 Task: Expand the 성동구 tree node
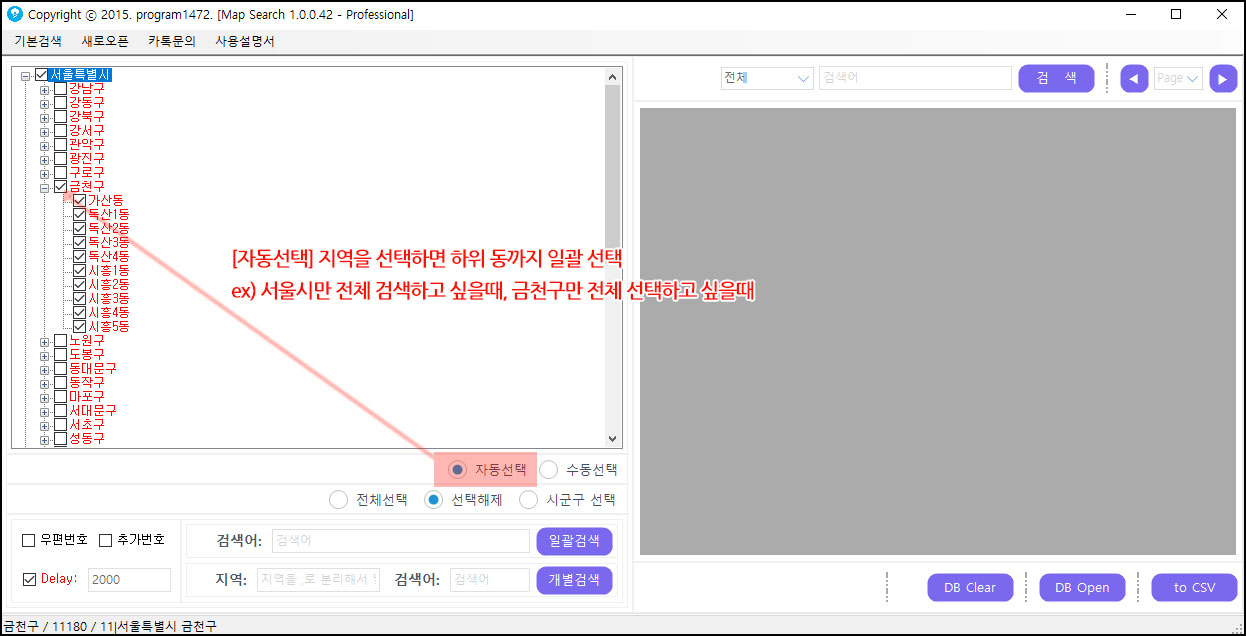click(44, 439)
